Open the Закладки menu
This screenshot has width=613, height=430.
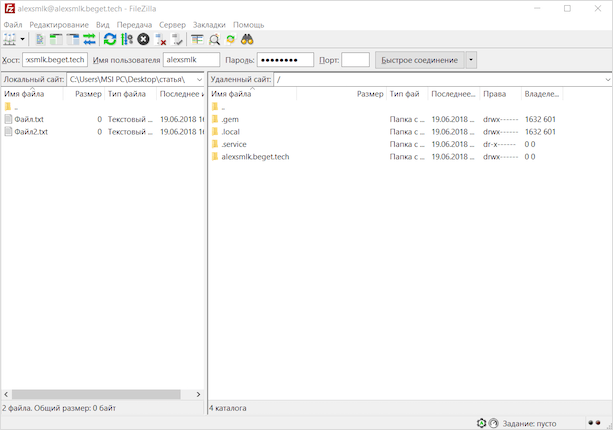(x=208, y=24)
